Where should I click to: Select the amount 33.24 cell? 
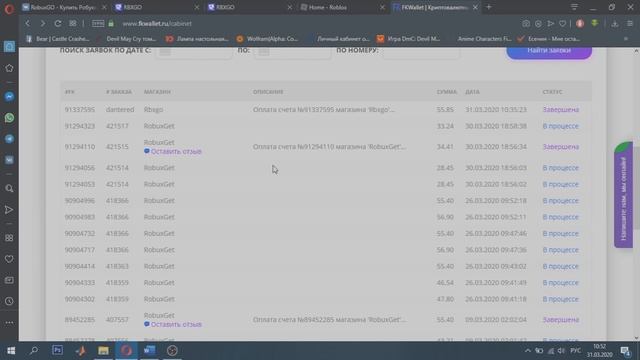[445, 126]
